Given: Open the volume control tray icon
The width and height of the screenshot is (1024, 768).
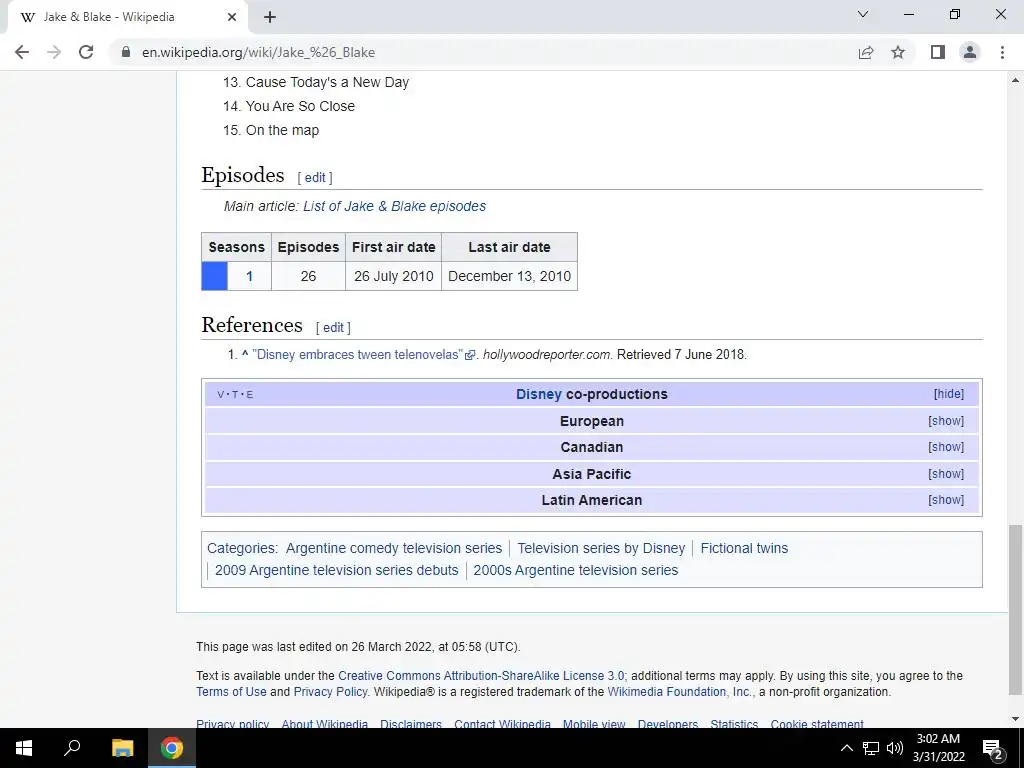Looking at the screenshot, I should coord(895,748).
